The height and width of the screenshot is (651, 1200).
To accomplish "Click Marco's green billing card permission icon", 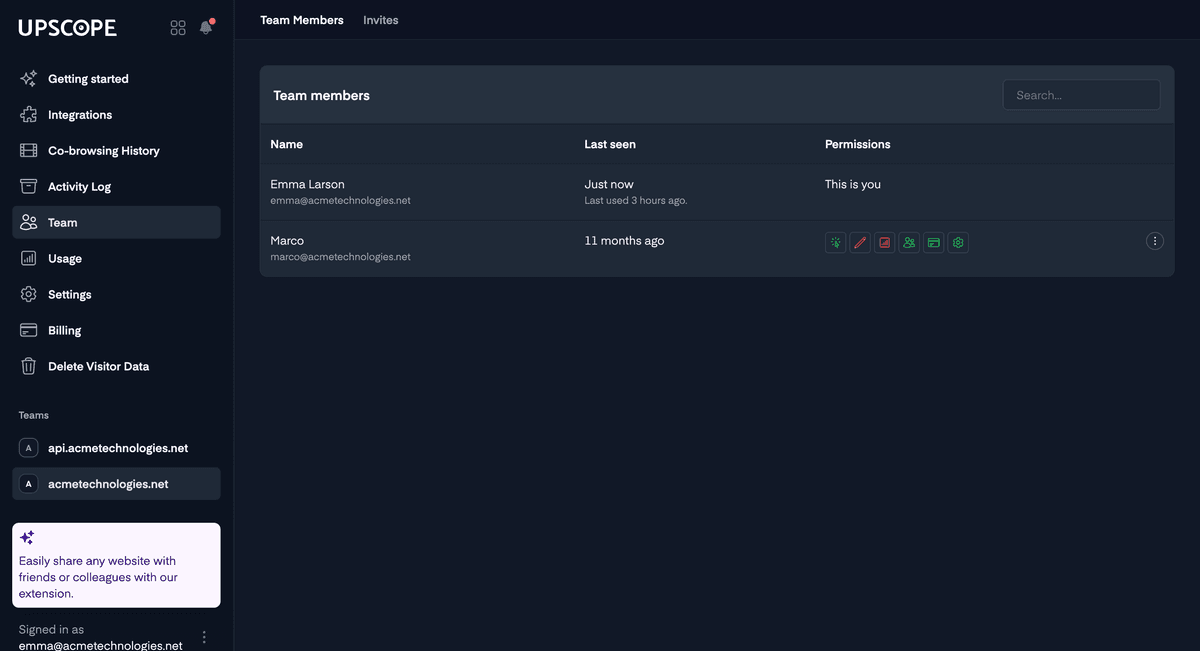I will (x=933, y=242).
